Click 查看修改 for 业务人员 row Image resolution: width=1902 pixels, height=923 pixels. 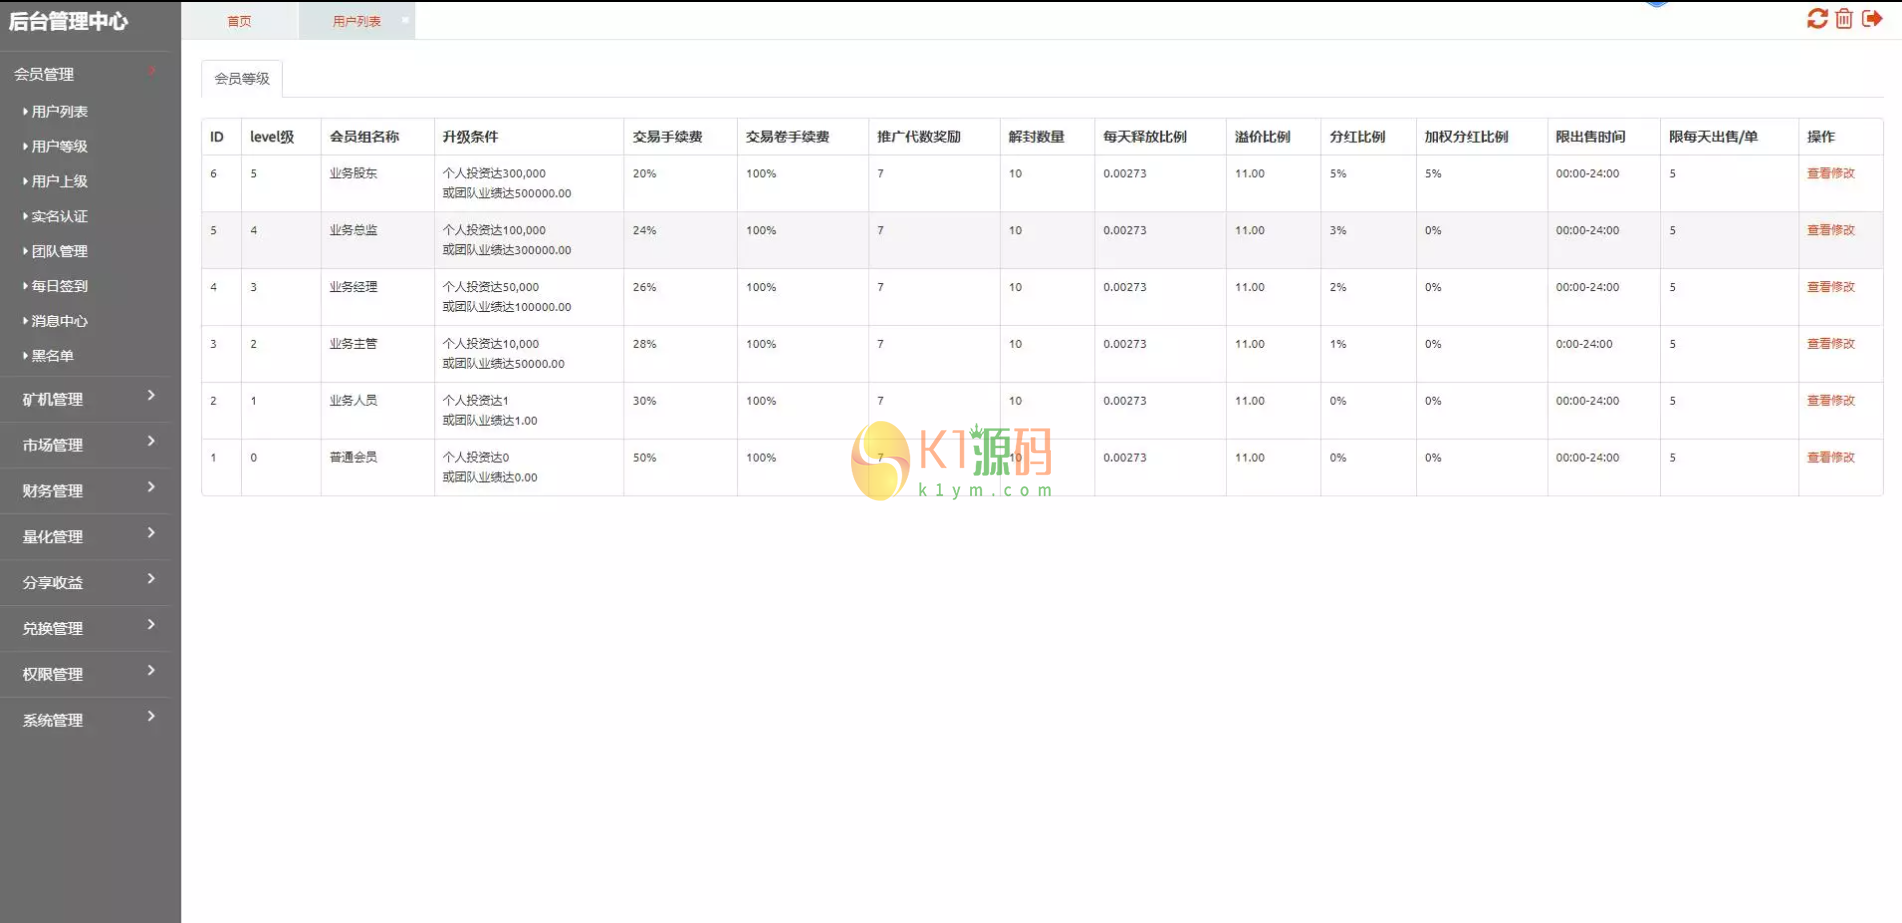pos(1830,401)
